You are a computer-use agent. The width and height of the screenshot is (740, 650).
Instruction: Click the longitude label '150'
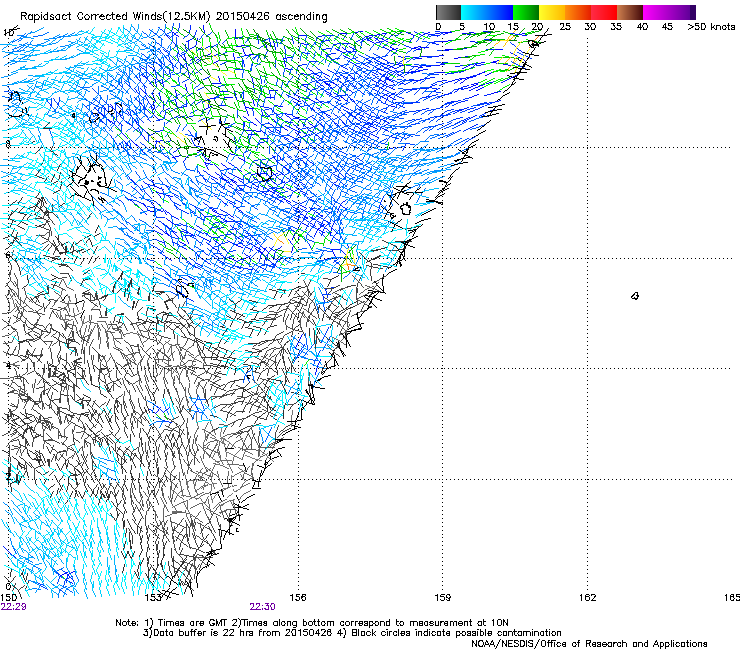[8, 598]
